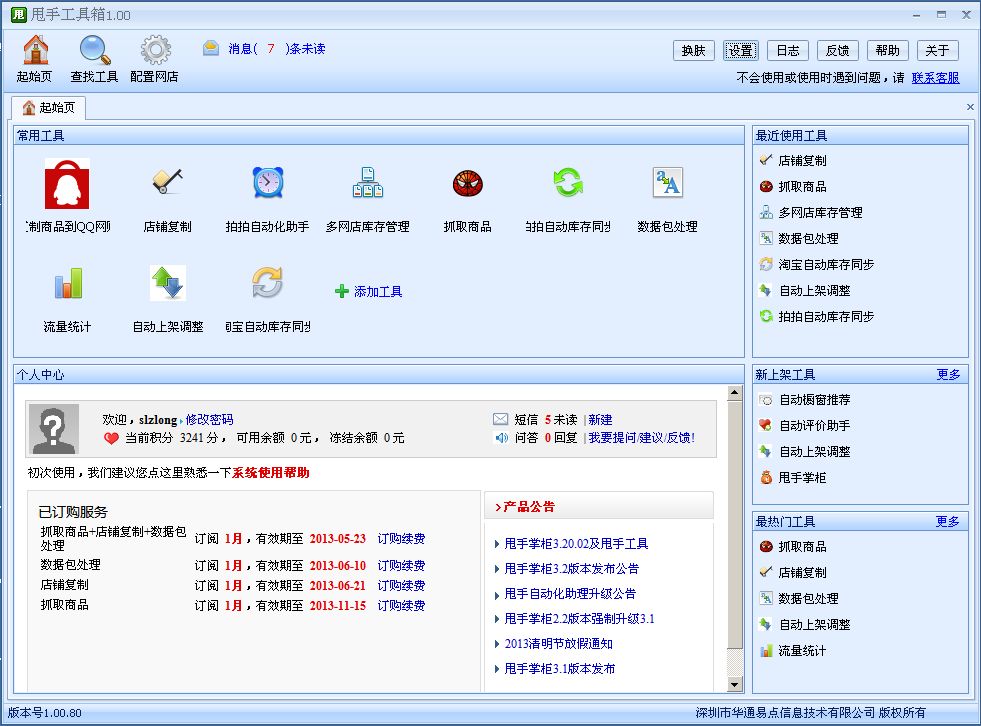Click the 联系客服 link
The width and height of the screenshot is (981, 726).
[x=935, y=78]
